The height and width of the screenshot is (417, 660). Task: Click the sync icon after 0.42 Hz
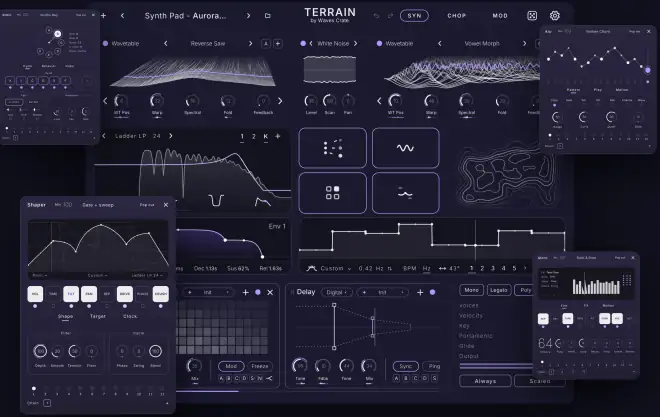pos(390,268)
